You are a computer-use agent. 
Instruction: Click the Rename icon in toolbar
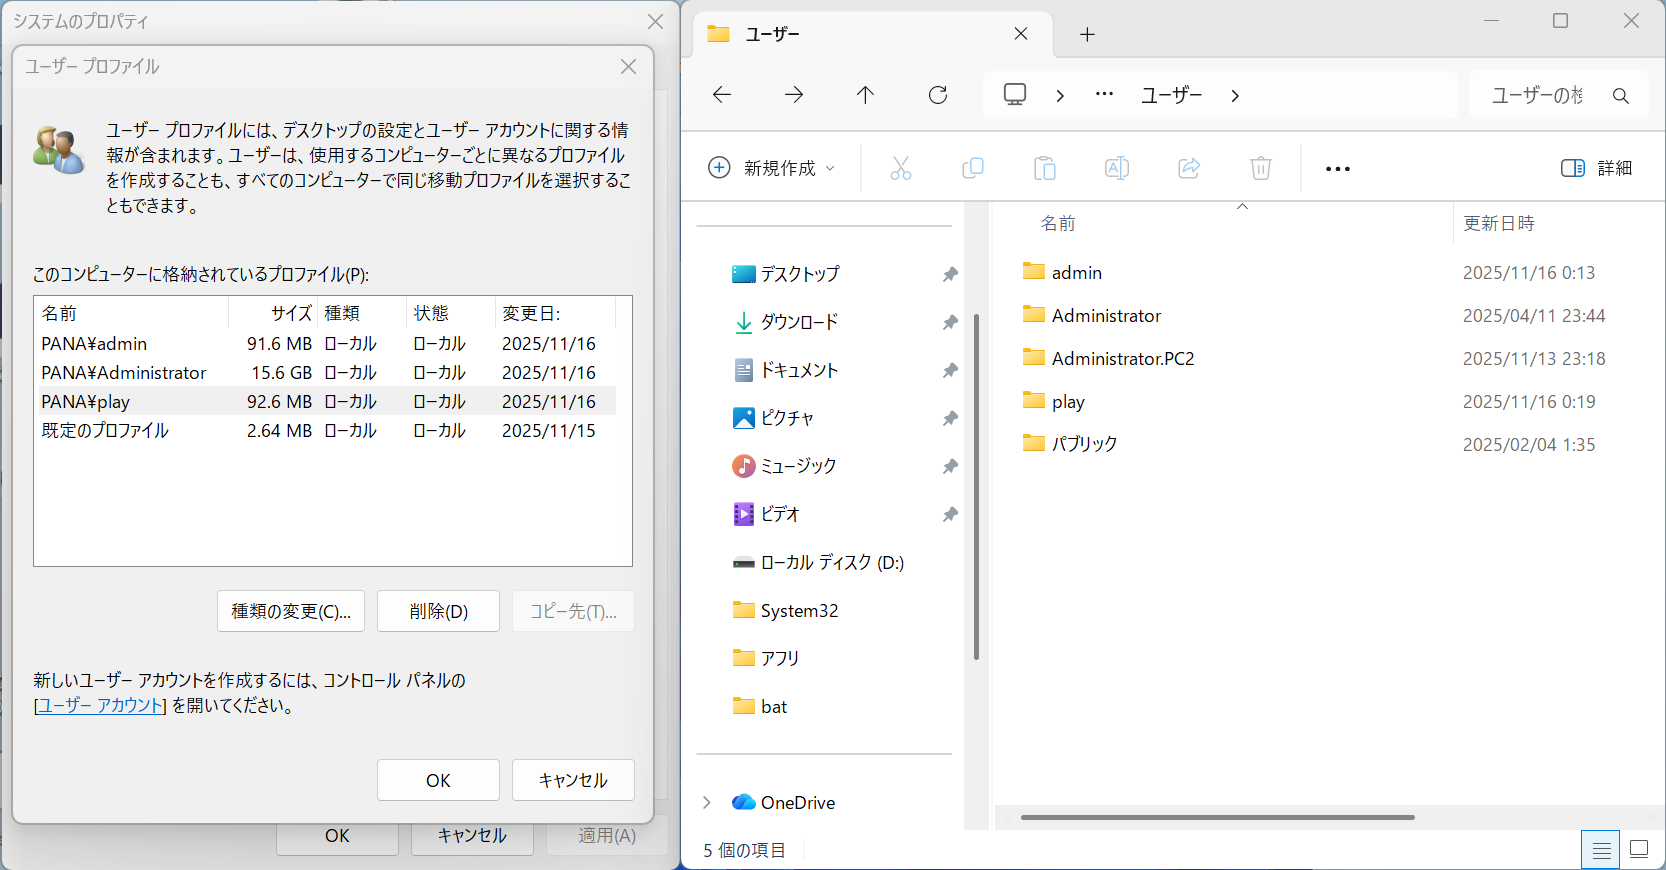(x=1116, y=168)
